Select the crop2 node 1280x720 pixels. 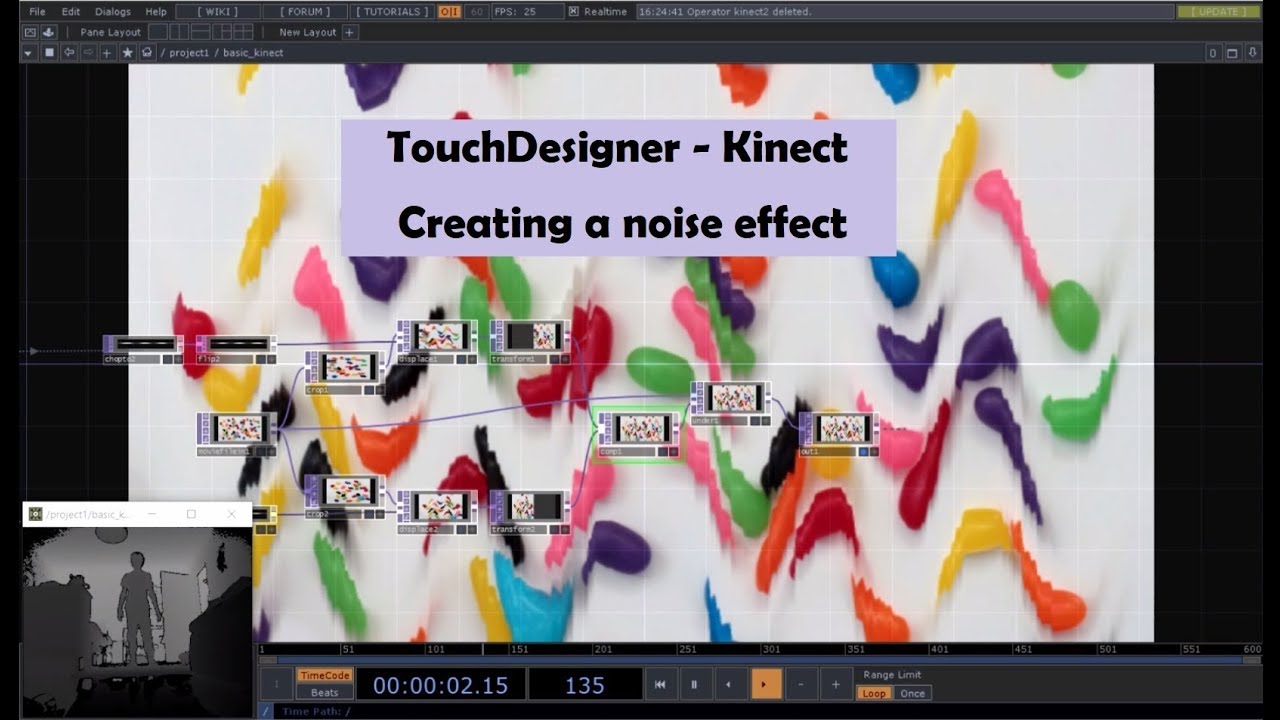pos(345,497)
